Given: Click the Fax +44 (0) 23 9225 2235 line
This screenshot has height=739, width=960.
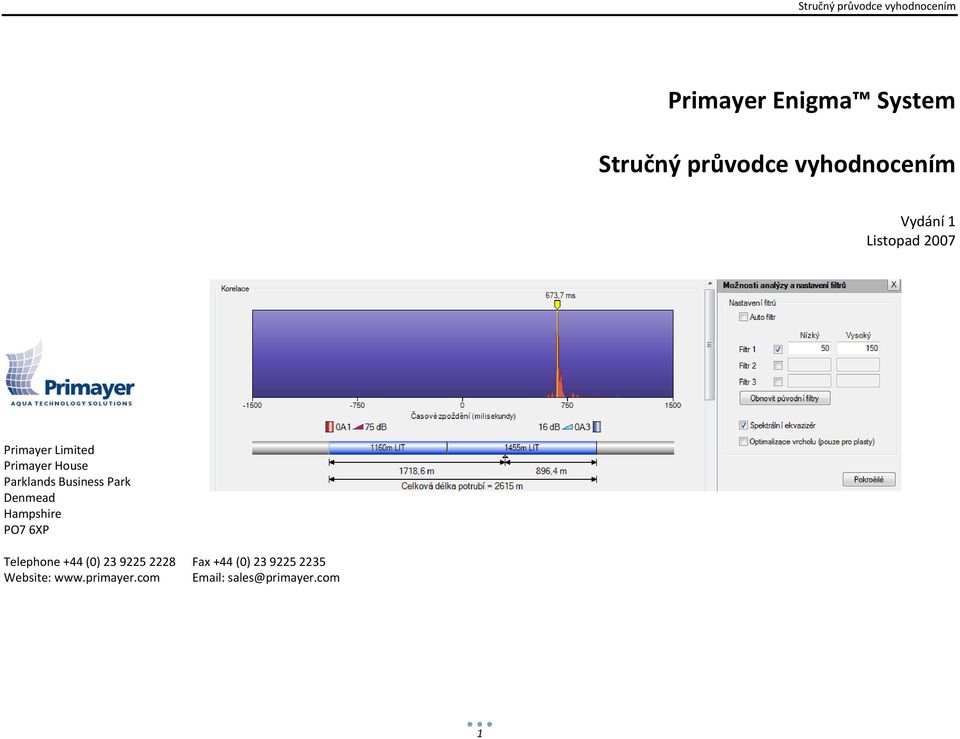Looking at the screenshot, I should coord(259,561).
